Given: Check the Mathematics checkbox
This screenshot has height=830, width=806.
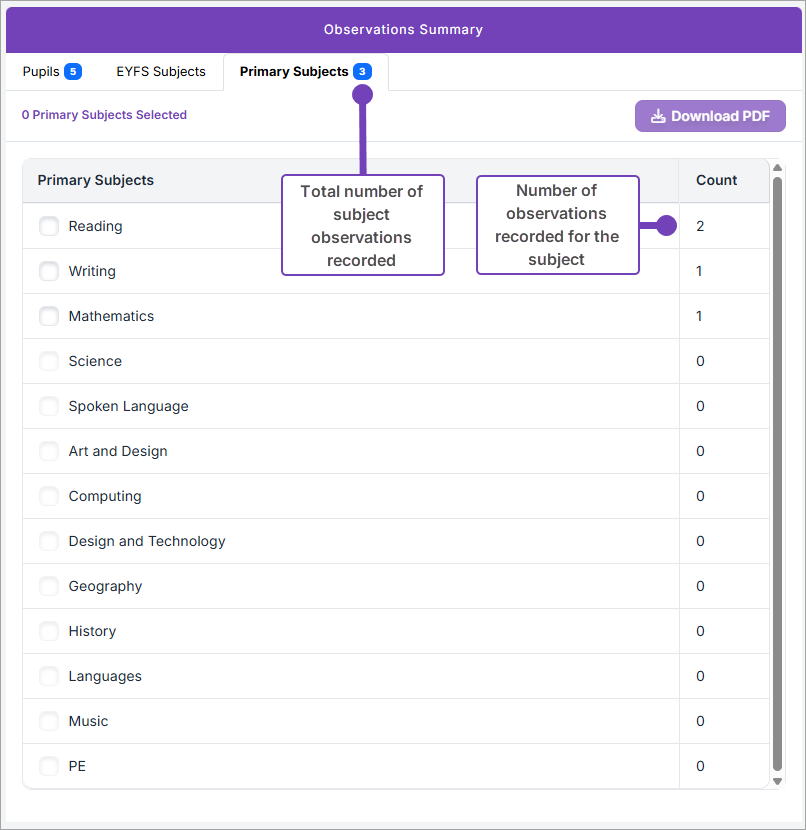Looking at the screenshot, I should (x=49, y=316).
